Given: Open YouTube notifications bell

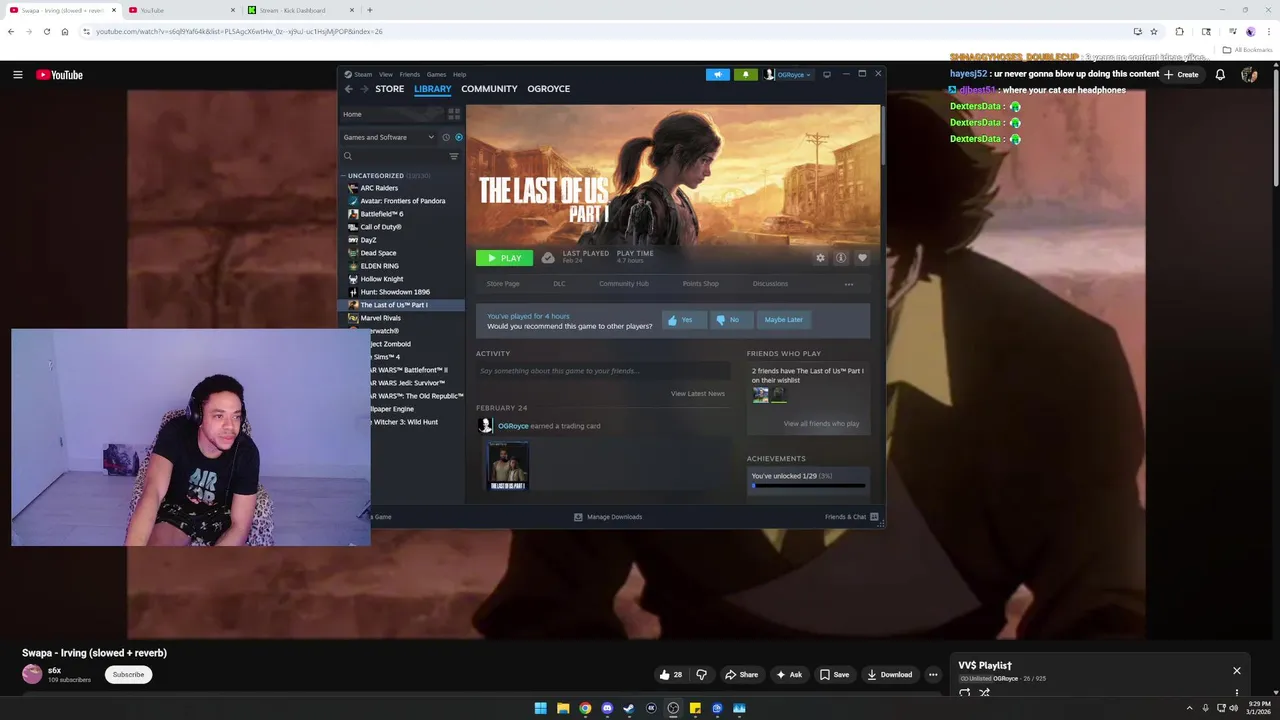Looking at the screenshot, I should (1220, 75).
